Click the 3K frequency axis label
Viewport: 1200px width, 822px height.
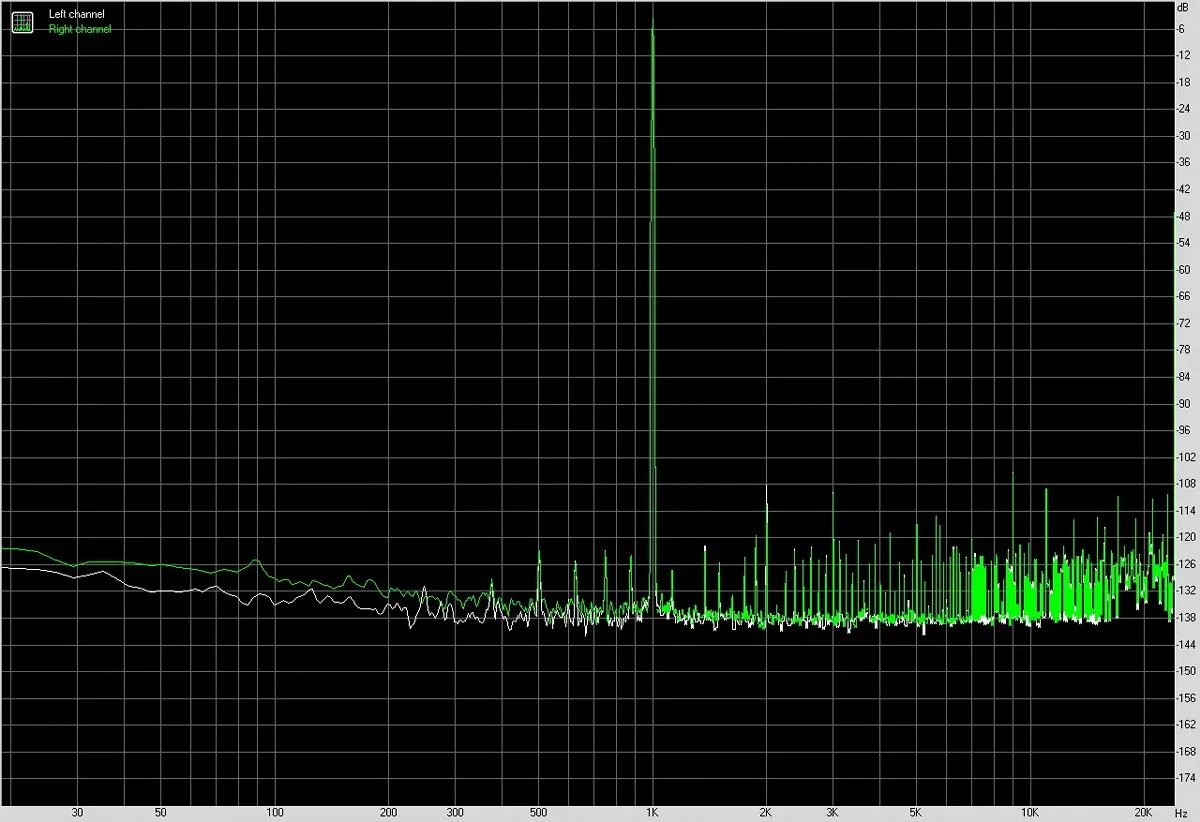[x=832, y=814]
